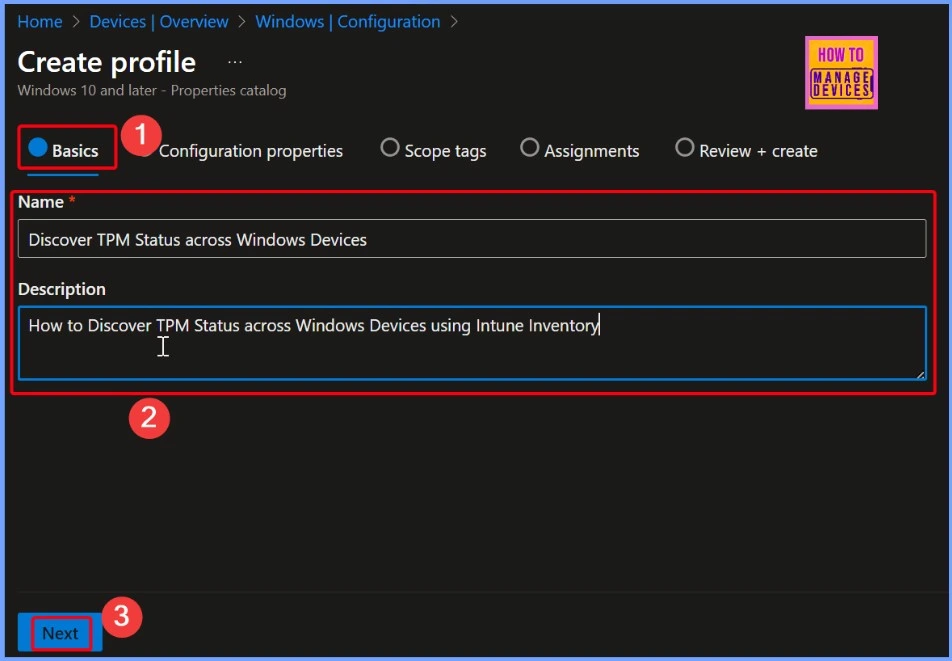Go to Devices | Overview breadcrumb
The height and width of the screenshot is (661, 952).
(x=158, y=22)
